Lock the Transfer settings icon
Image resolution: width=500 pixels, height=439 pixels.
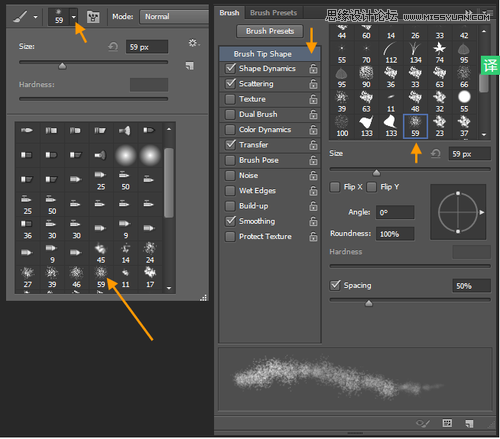click(x=313, y=145)
